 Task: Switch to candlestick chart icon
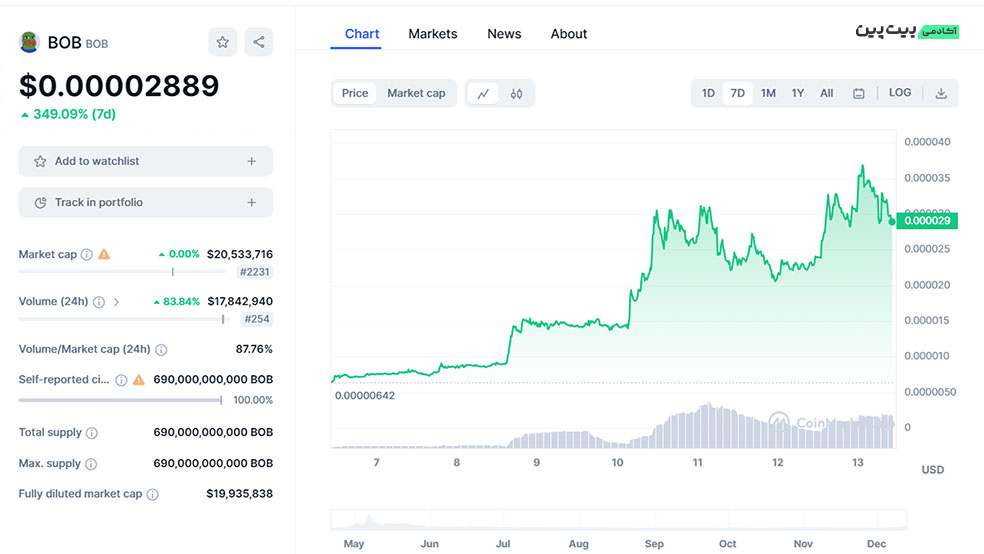tap(517, 93)
